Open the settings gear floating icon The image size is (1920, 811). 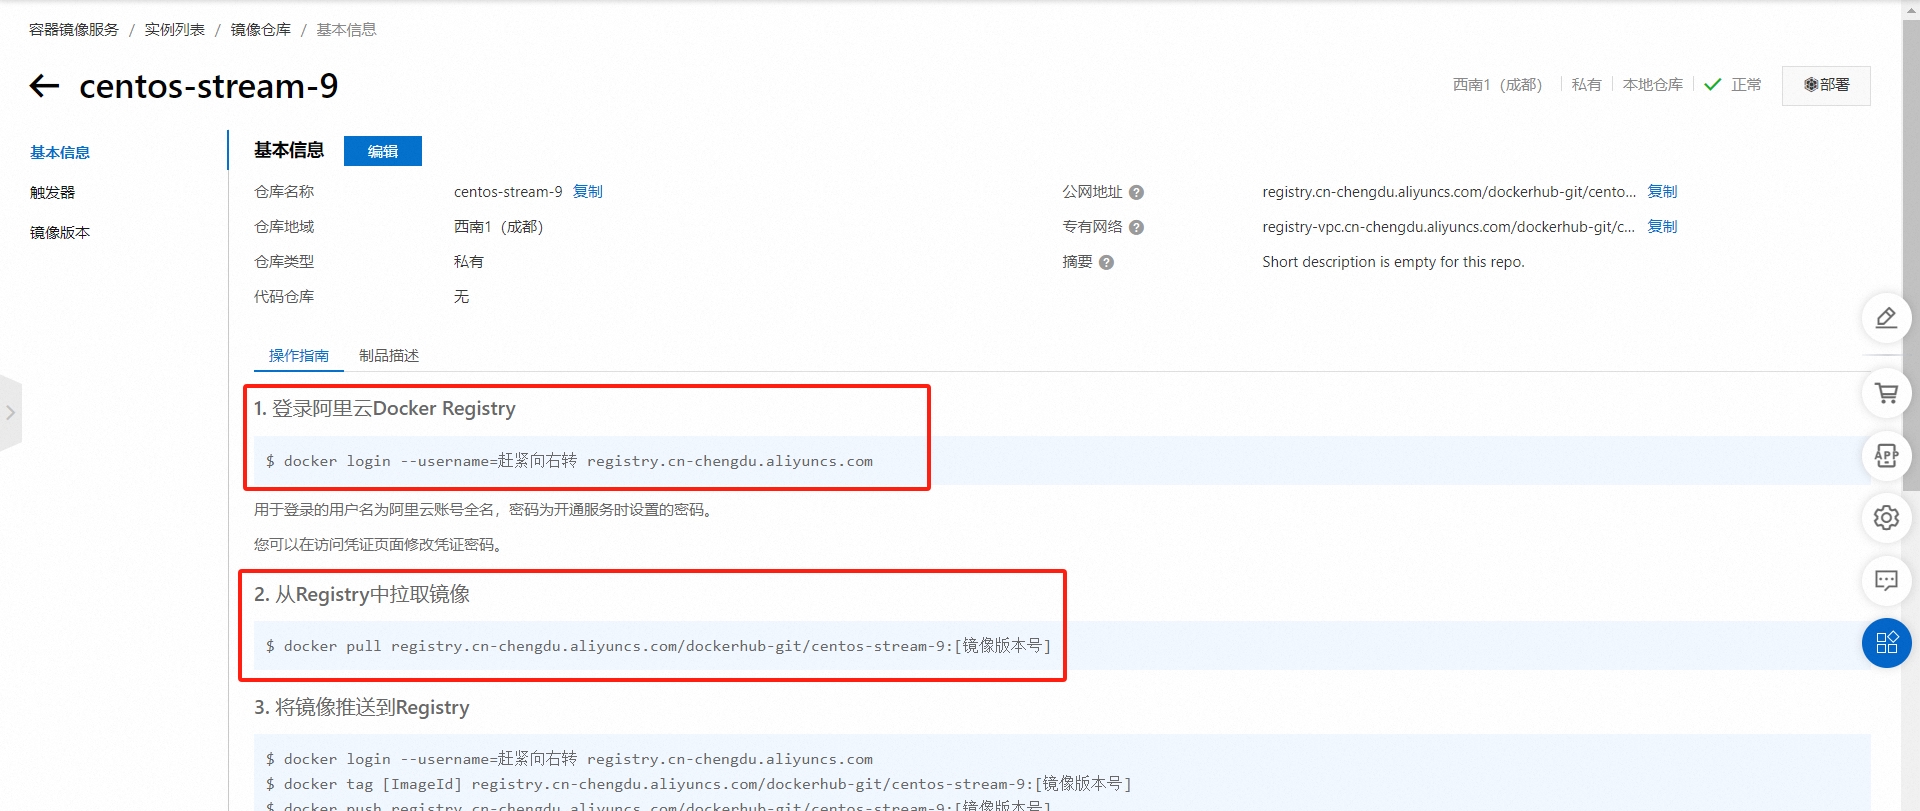click(x=1886, y=517)
